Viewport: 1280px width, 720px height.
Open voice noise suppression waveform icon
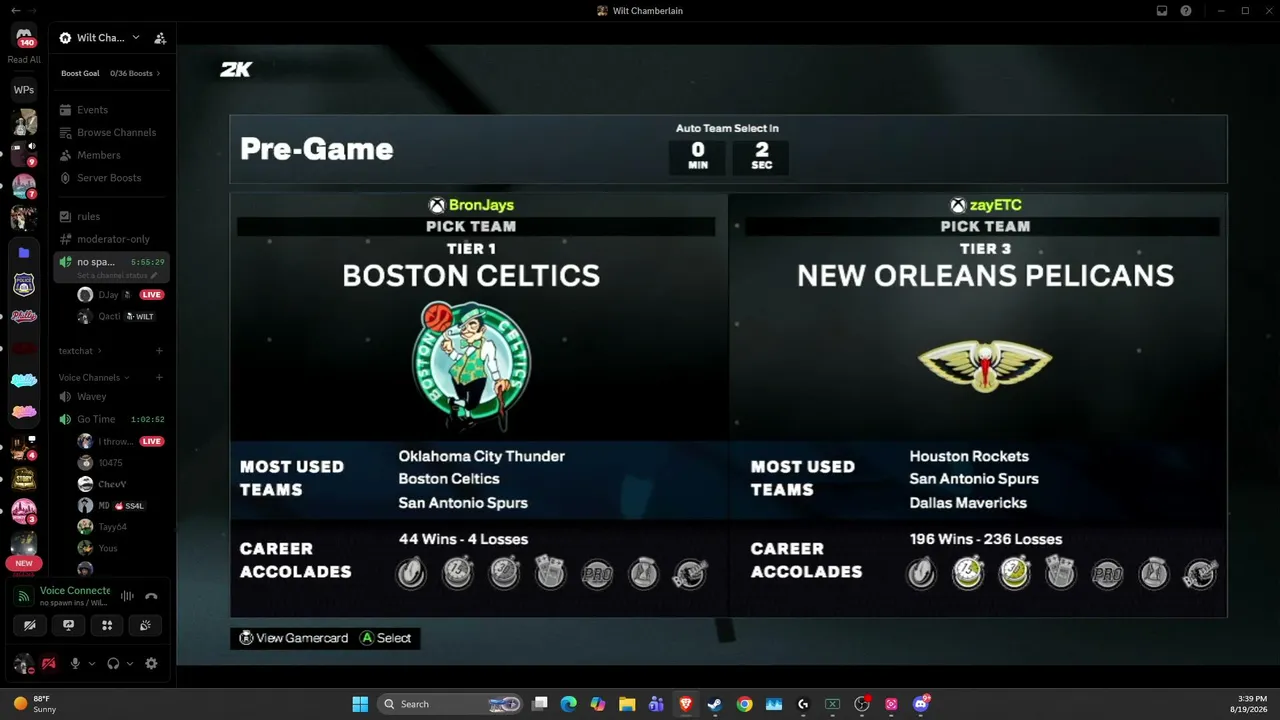coord(127,596)
